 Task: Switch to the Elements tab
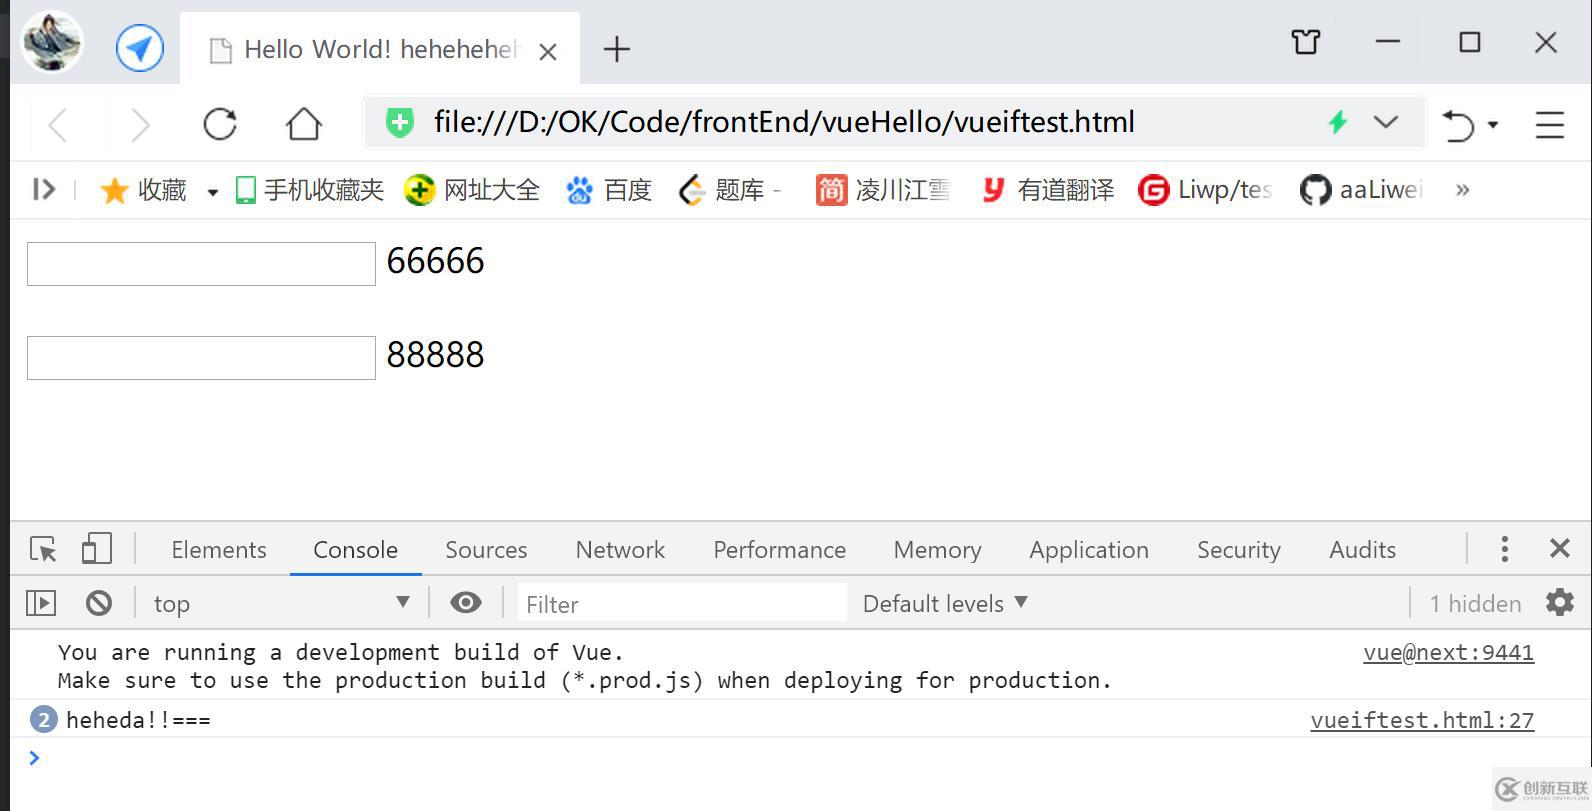219,550
